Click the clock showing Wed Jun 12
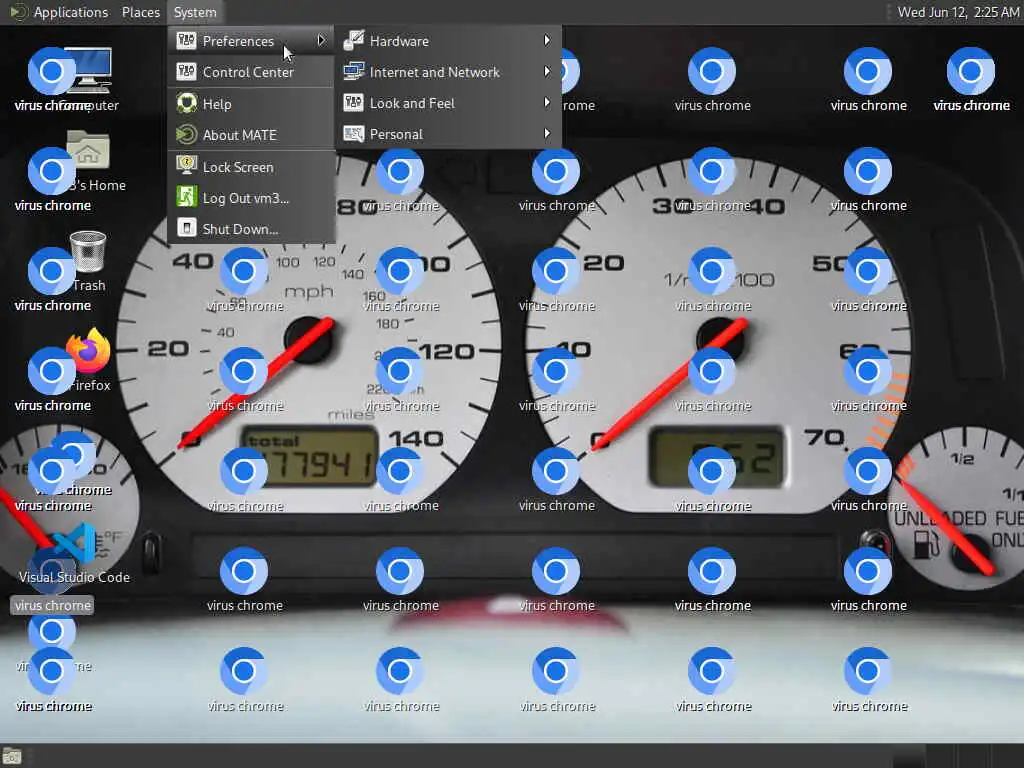The image size is (1024, 768). tap(957, 12)
